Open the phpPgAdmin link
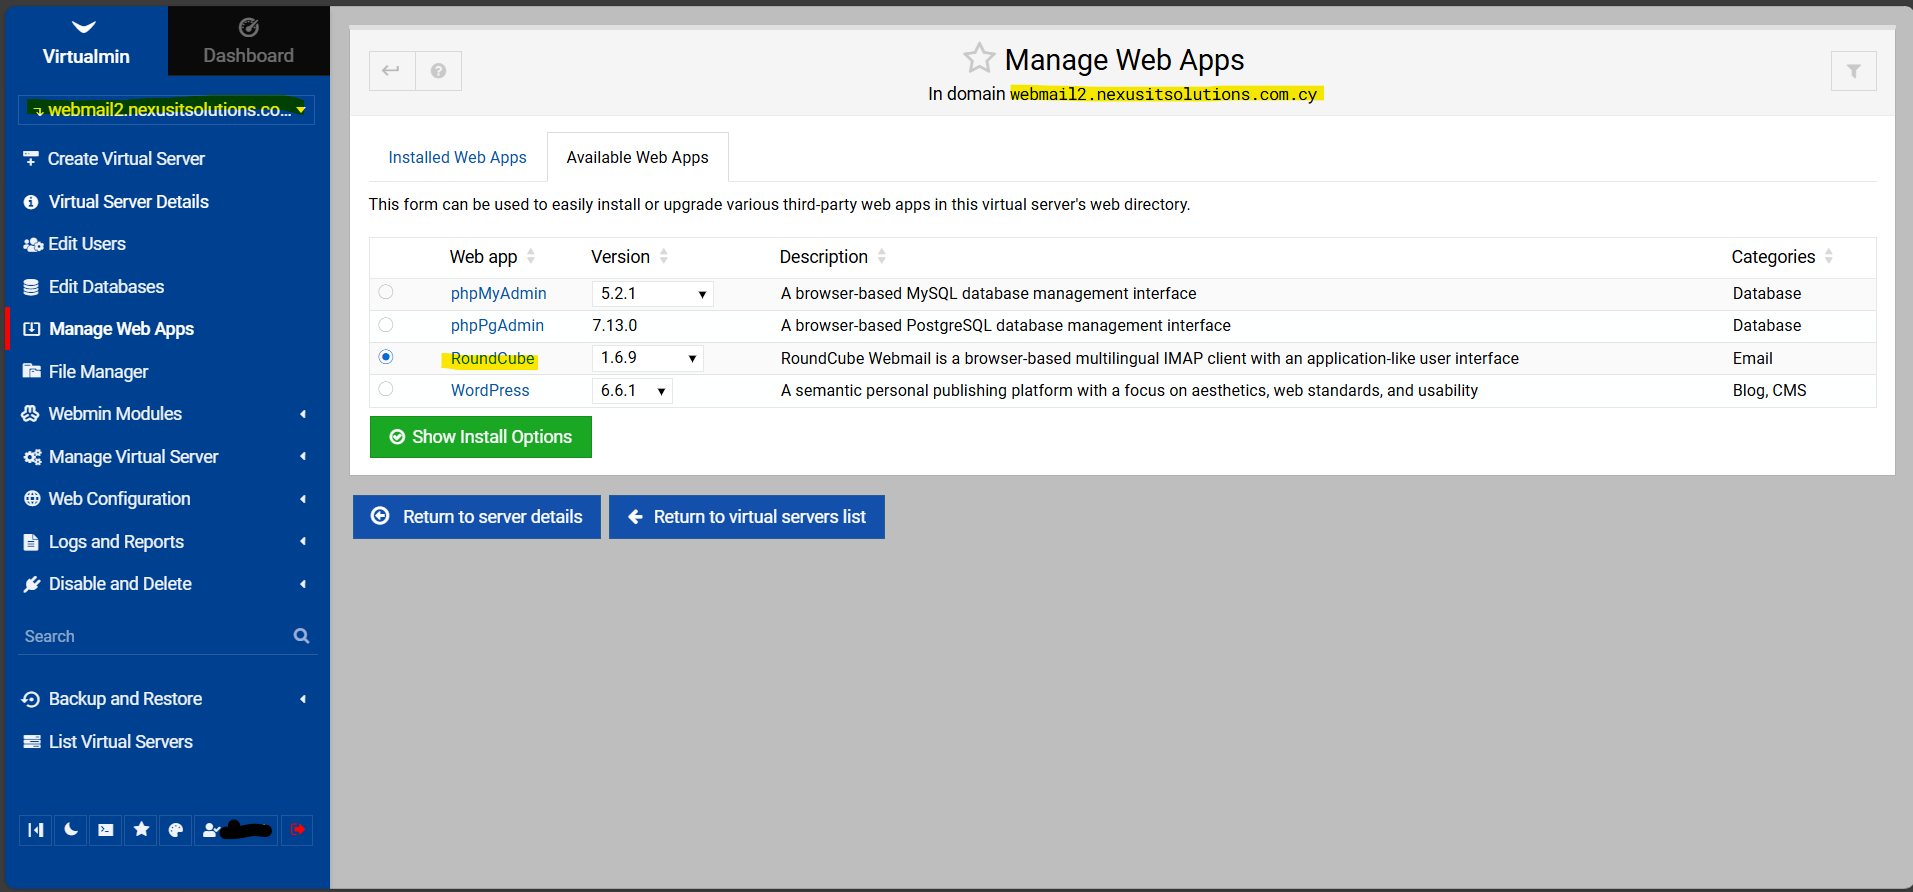The width and height of the screenshot is (1913, 892). (x=497, y=326)
